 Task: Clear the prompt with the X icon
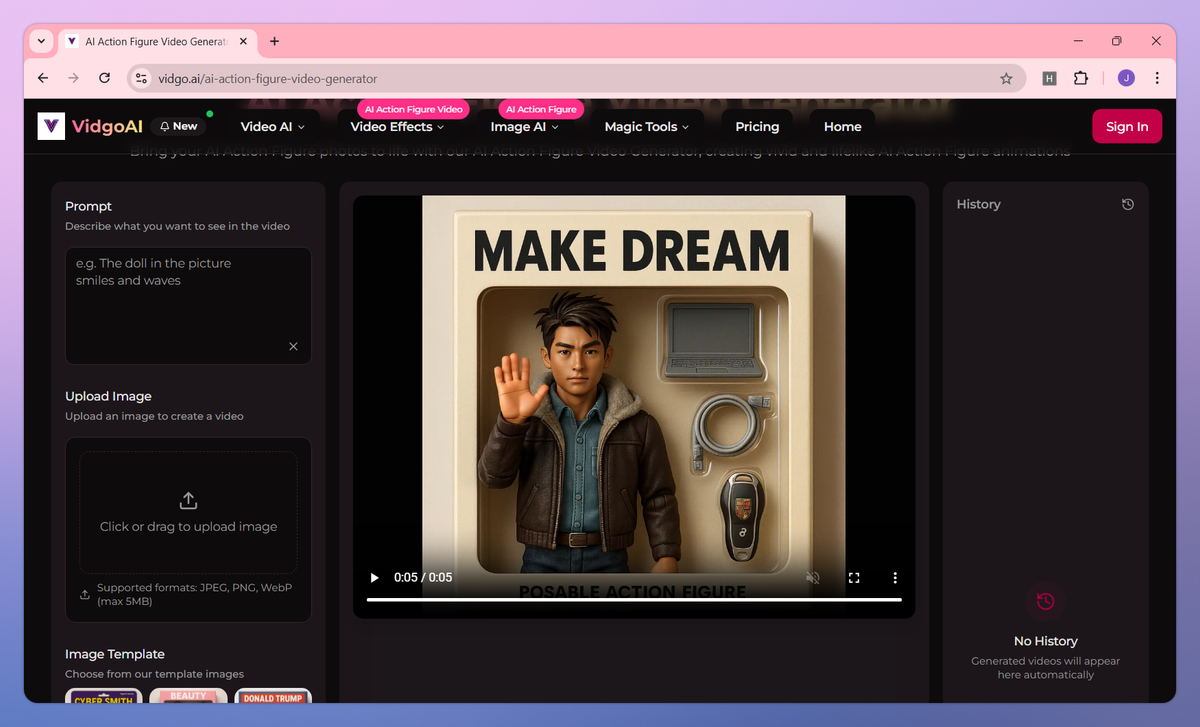[293, 346]
